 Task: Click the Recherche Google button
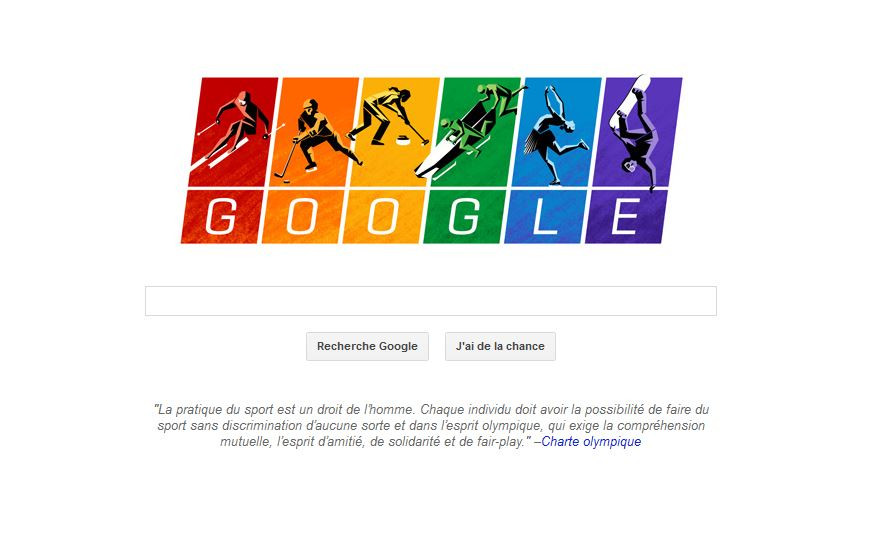point(367,347)
